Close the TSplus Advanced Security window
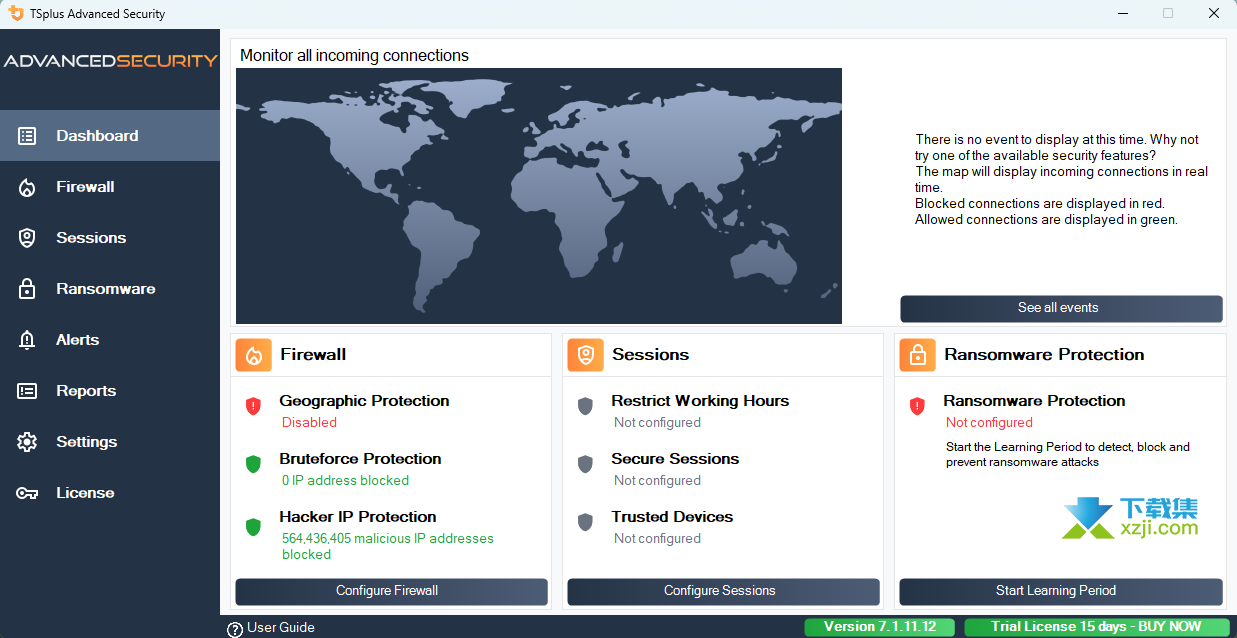Viewport: 1237px width, 638px height. (1213, 14)
